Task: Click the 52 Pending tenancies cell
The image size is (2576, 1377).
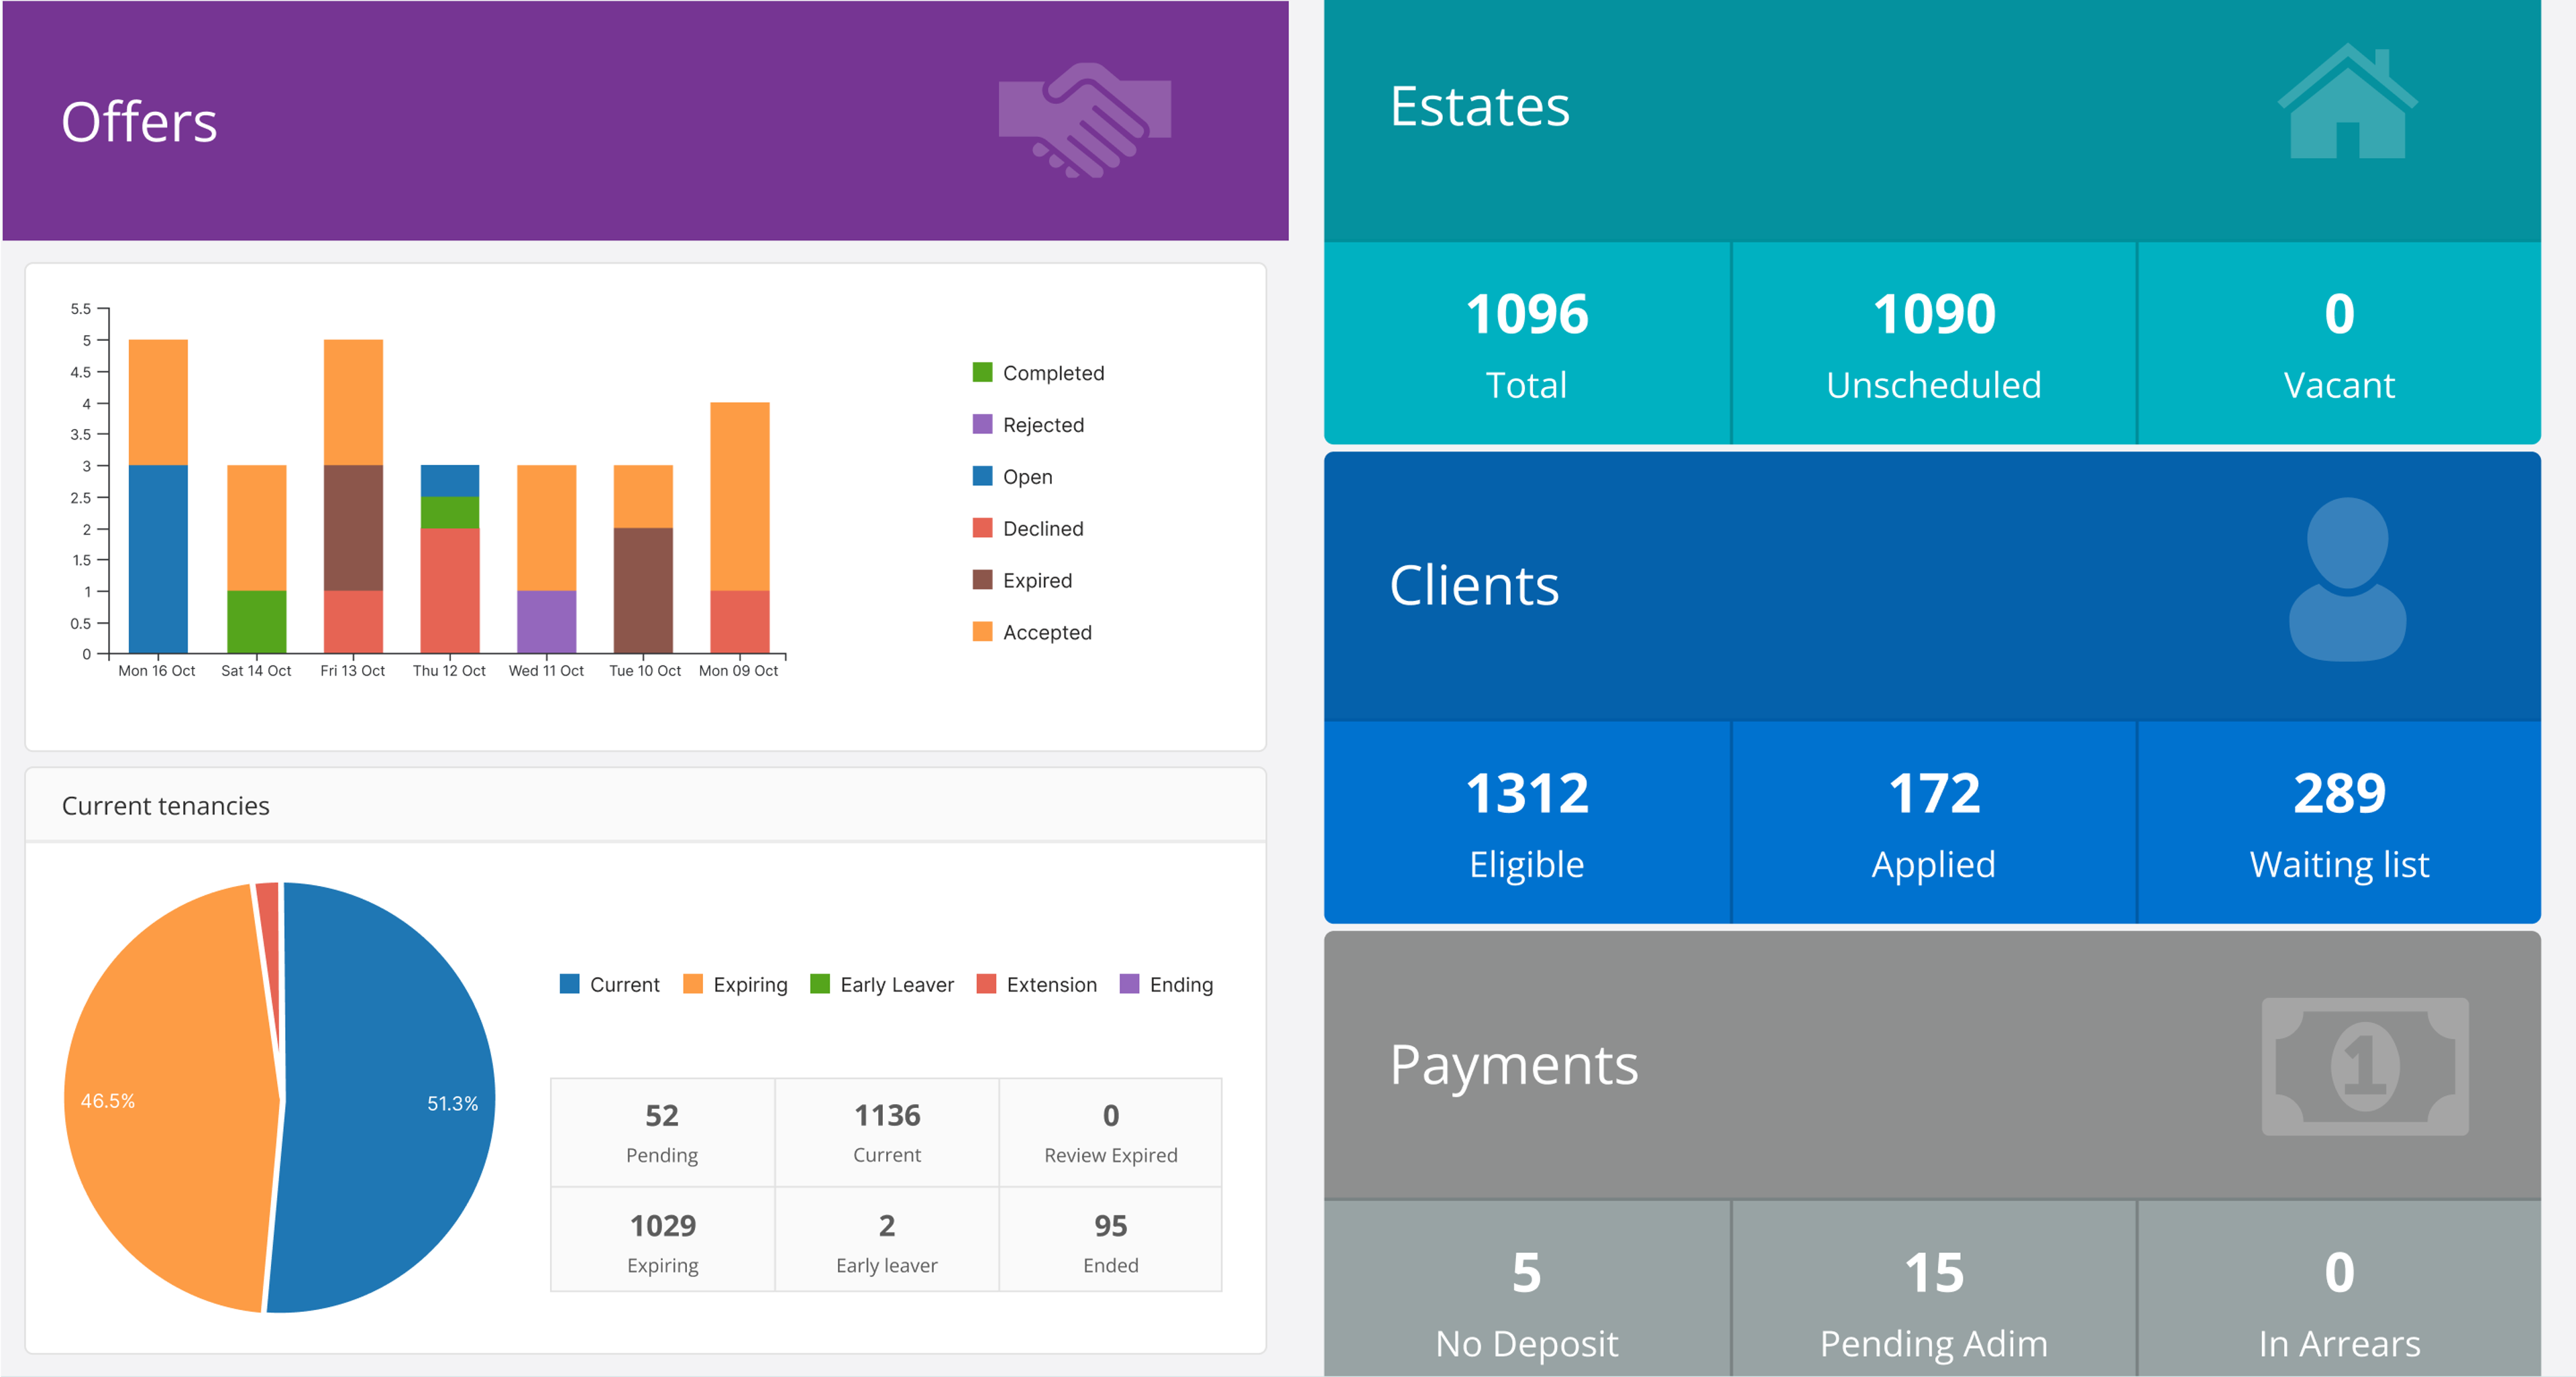Action: (662, 1132)
